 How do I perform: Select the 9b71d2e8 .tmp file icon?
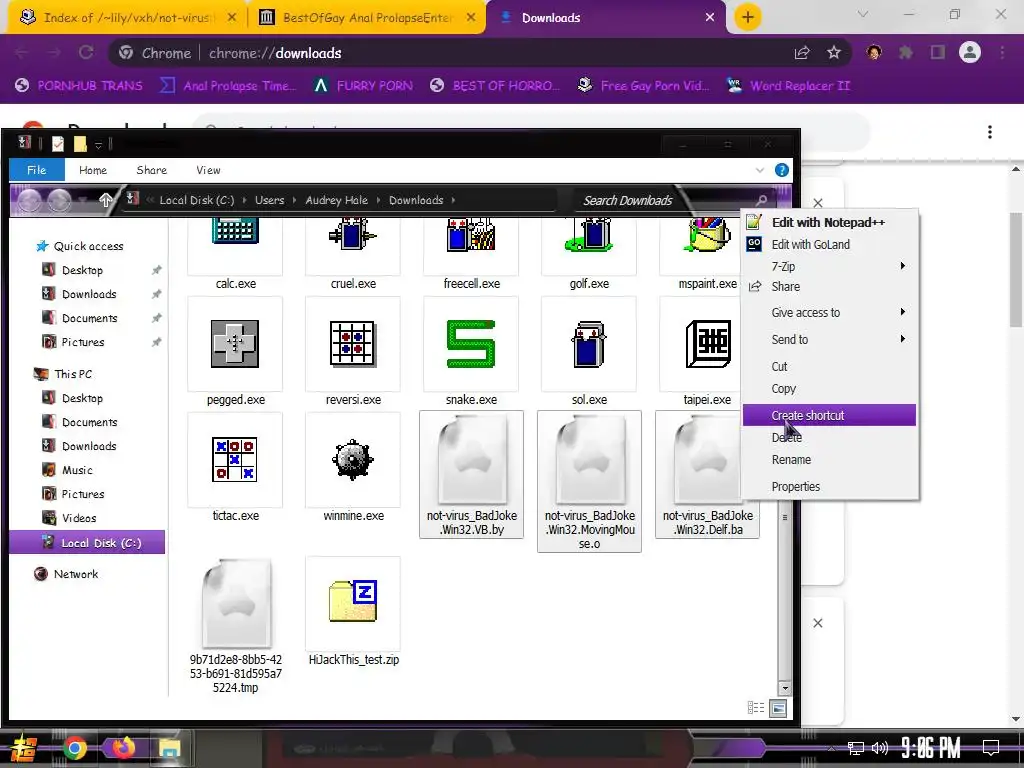pyautogui.click(x=236, y=603)
